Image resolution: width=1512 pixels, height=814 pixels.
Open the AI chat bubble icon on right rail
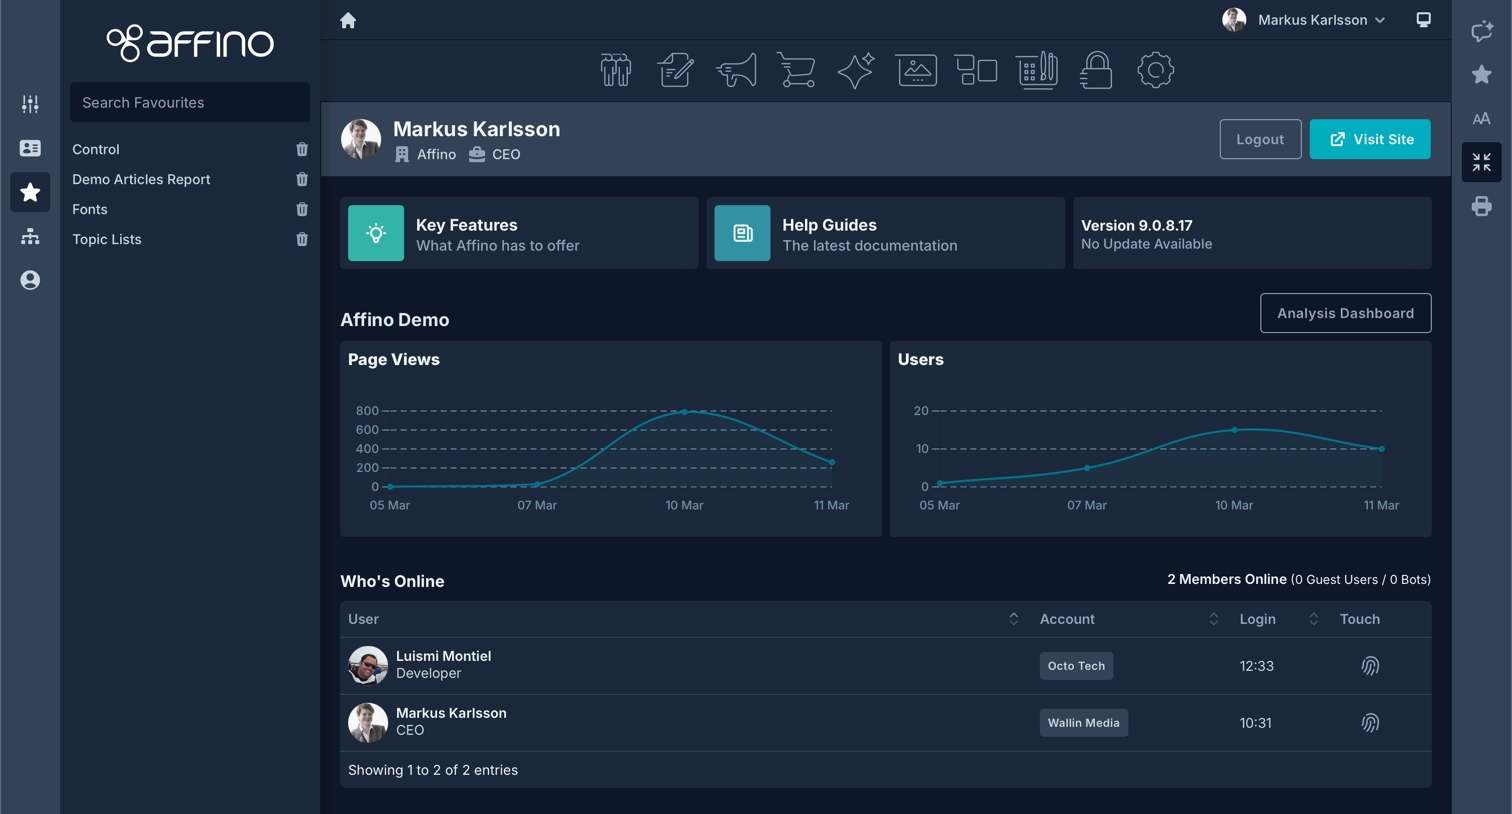coord(1482,31)
